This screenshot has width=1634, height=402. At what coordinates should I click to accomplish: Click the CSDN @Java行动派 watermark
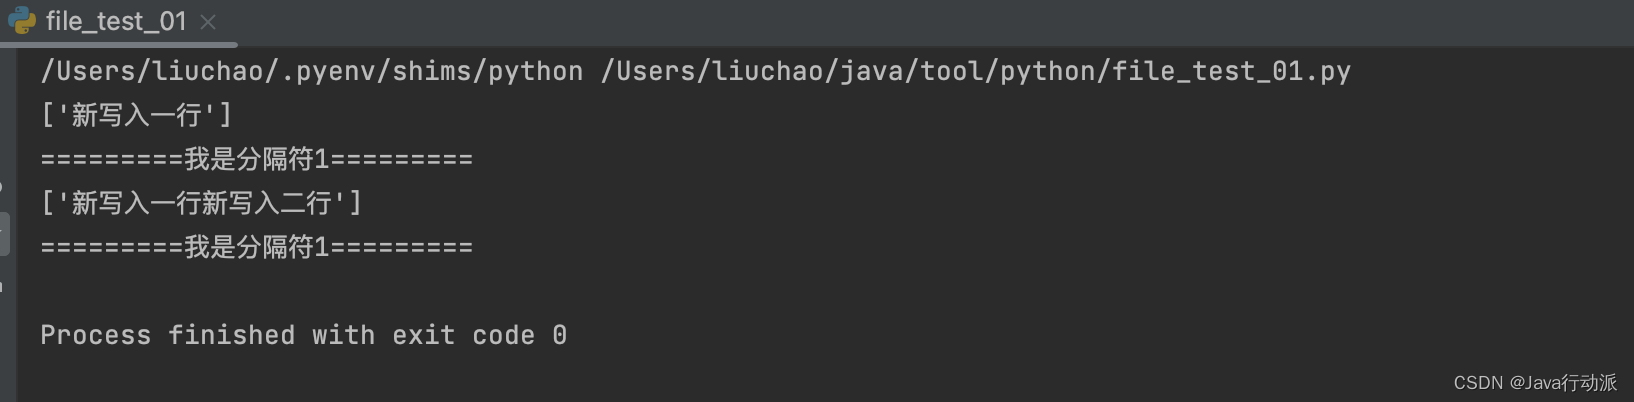tap(1534, 383)
